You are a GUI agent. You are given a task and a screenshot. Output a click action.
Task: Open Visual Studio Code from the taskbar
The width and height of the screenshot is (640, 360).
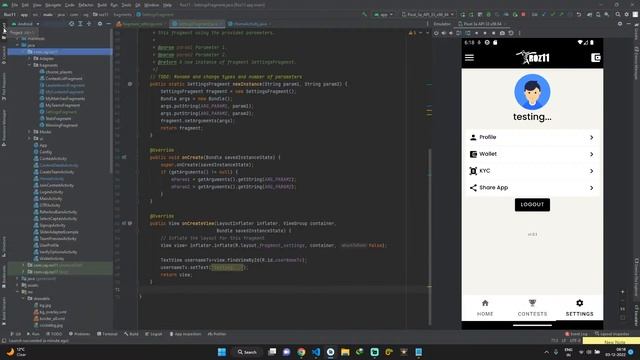316,352
